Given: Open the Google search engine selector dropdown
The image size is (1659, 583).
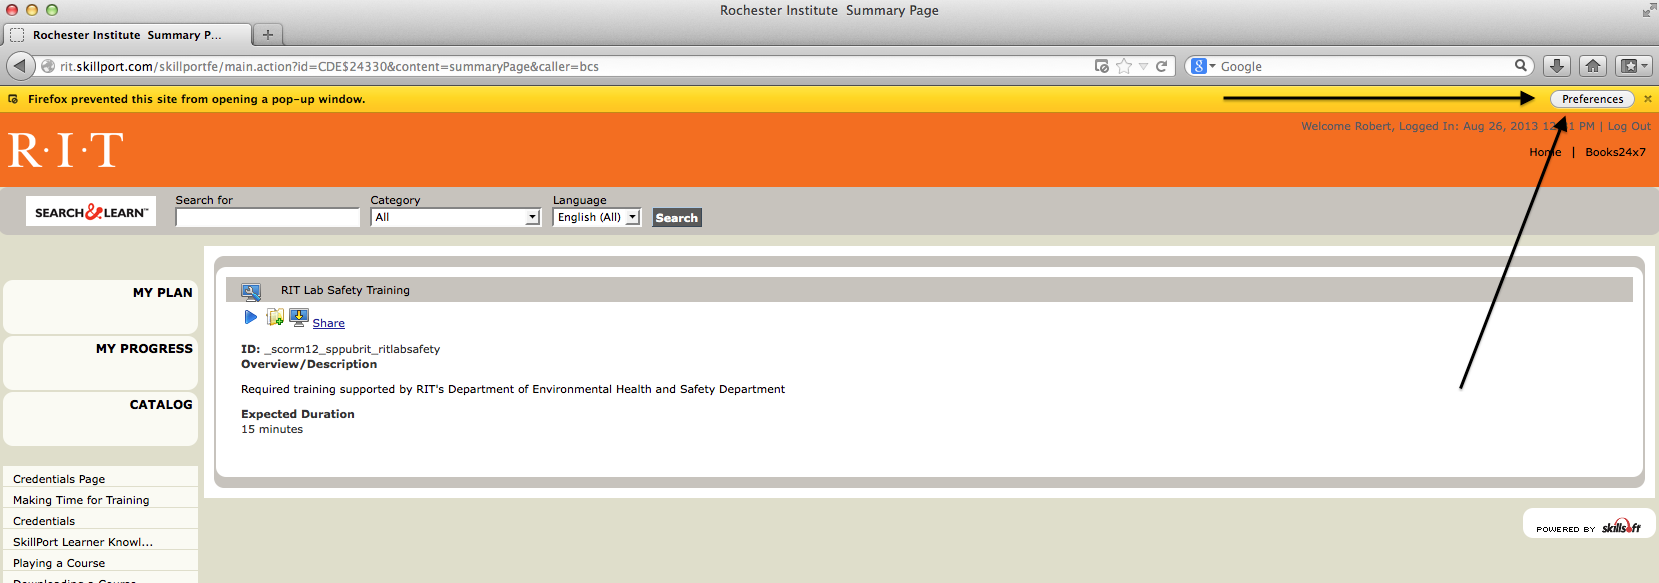Looking at the screenshot, I should [x=1203, y=66].
